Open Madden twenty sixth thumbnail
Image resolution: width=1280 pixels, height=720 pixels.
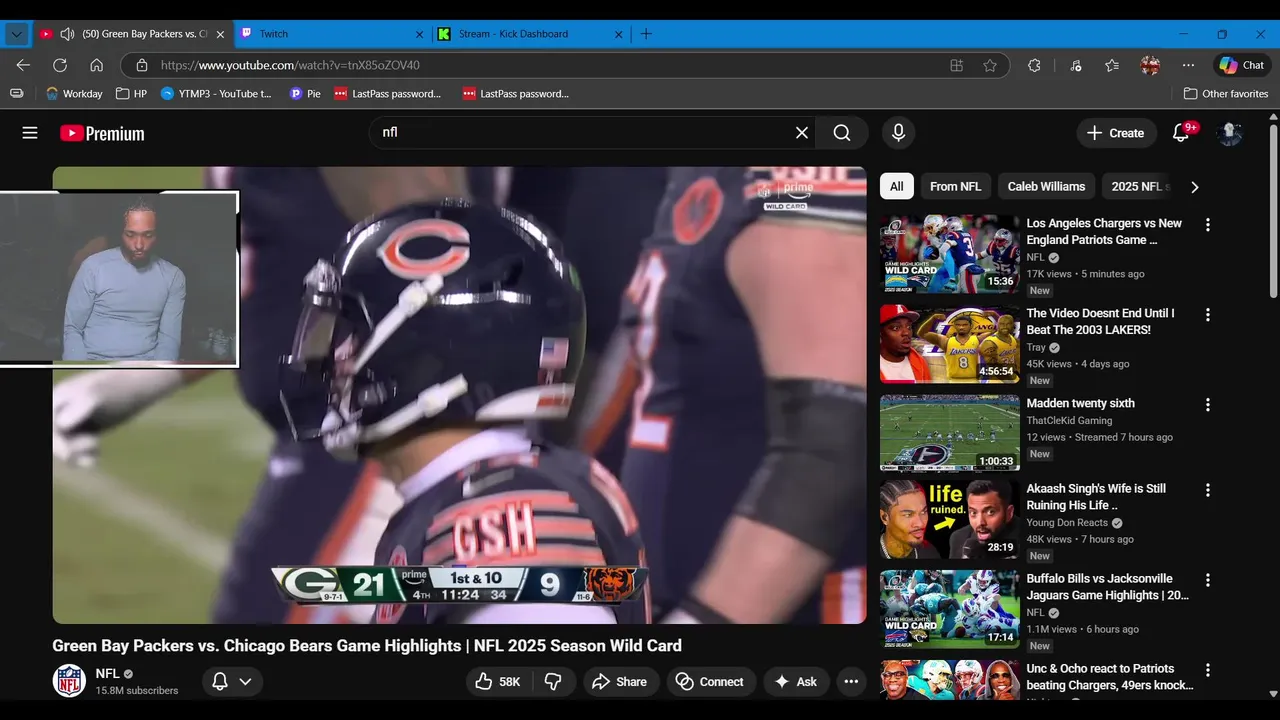tap(950, 433)
